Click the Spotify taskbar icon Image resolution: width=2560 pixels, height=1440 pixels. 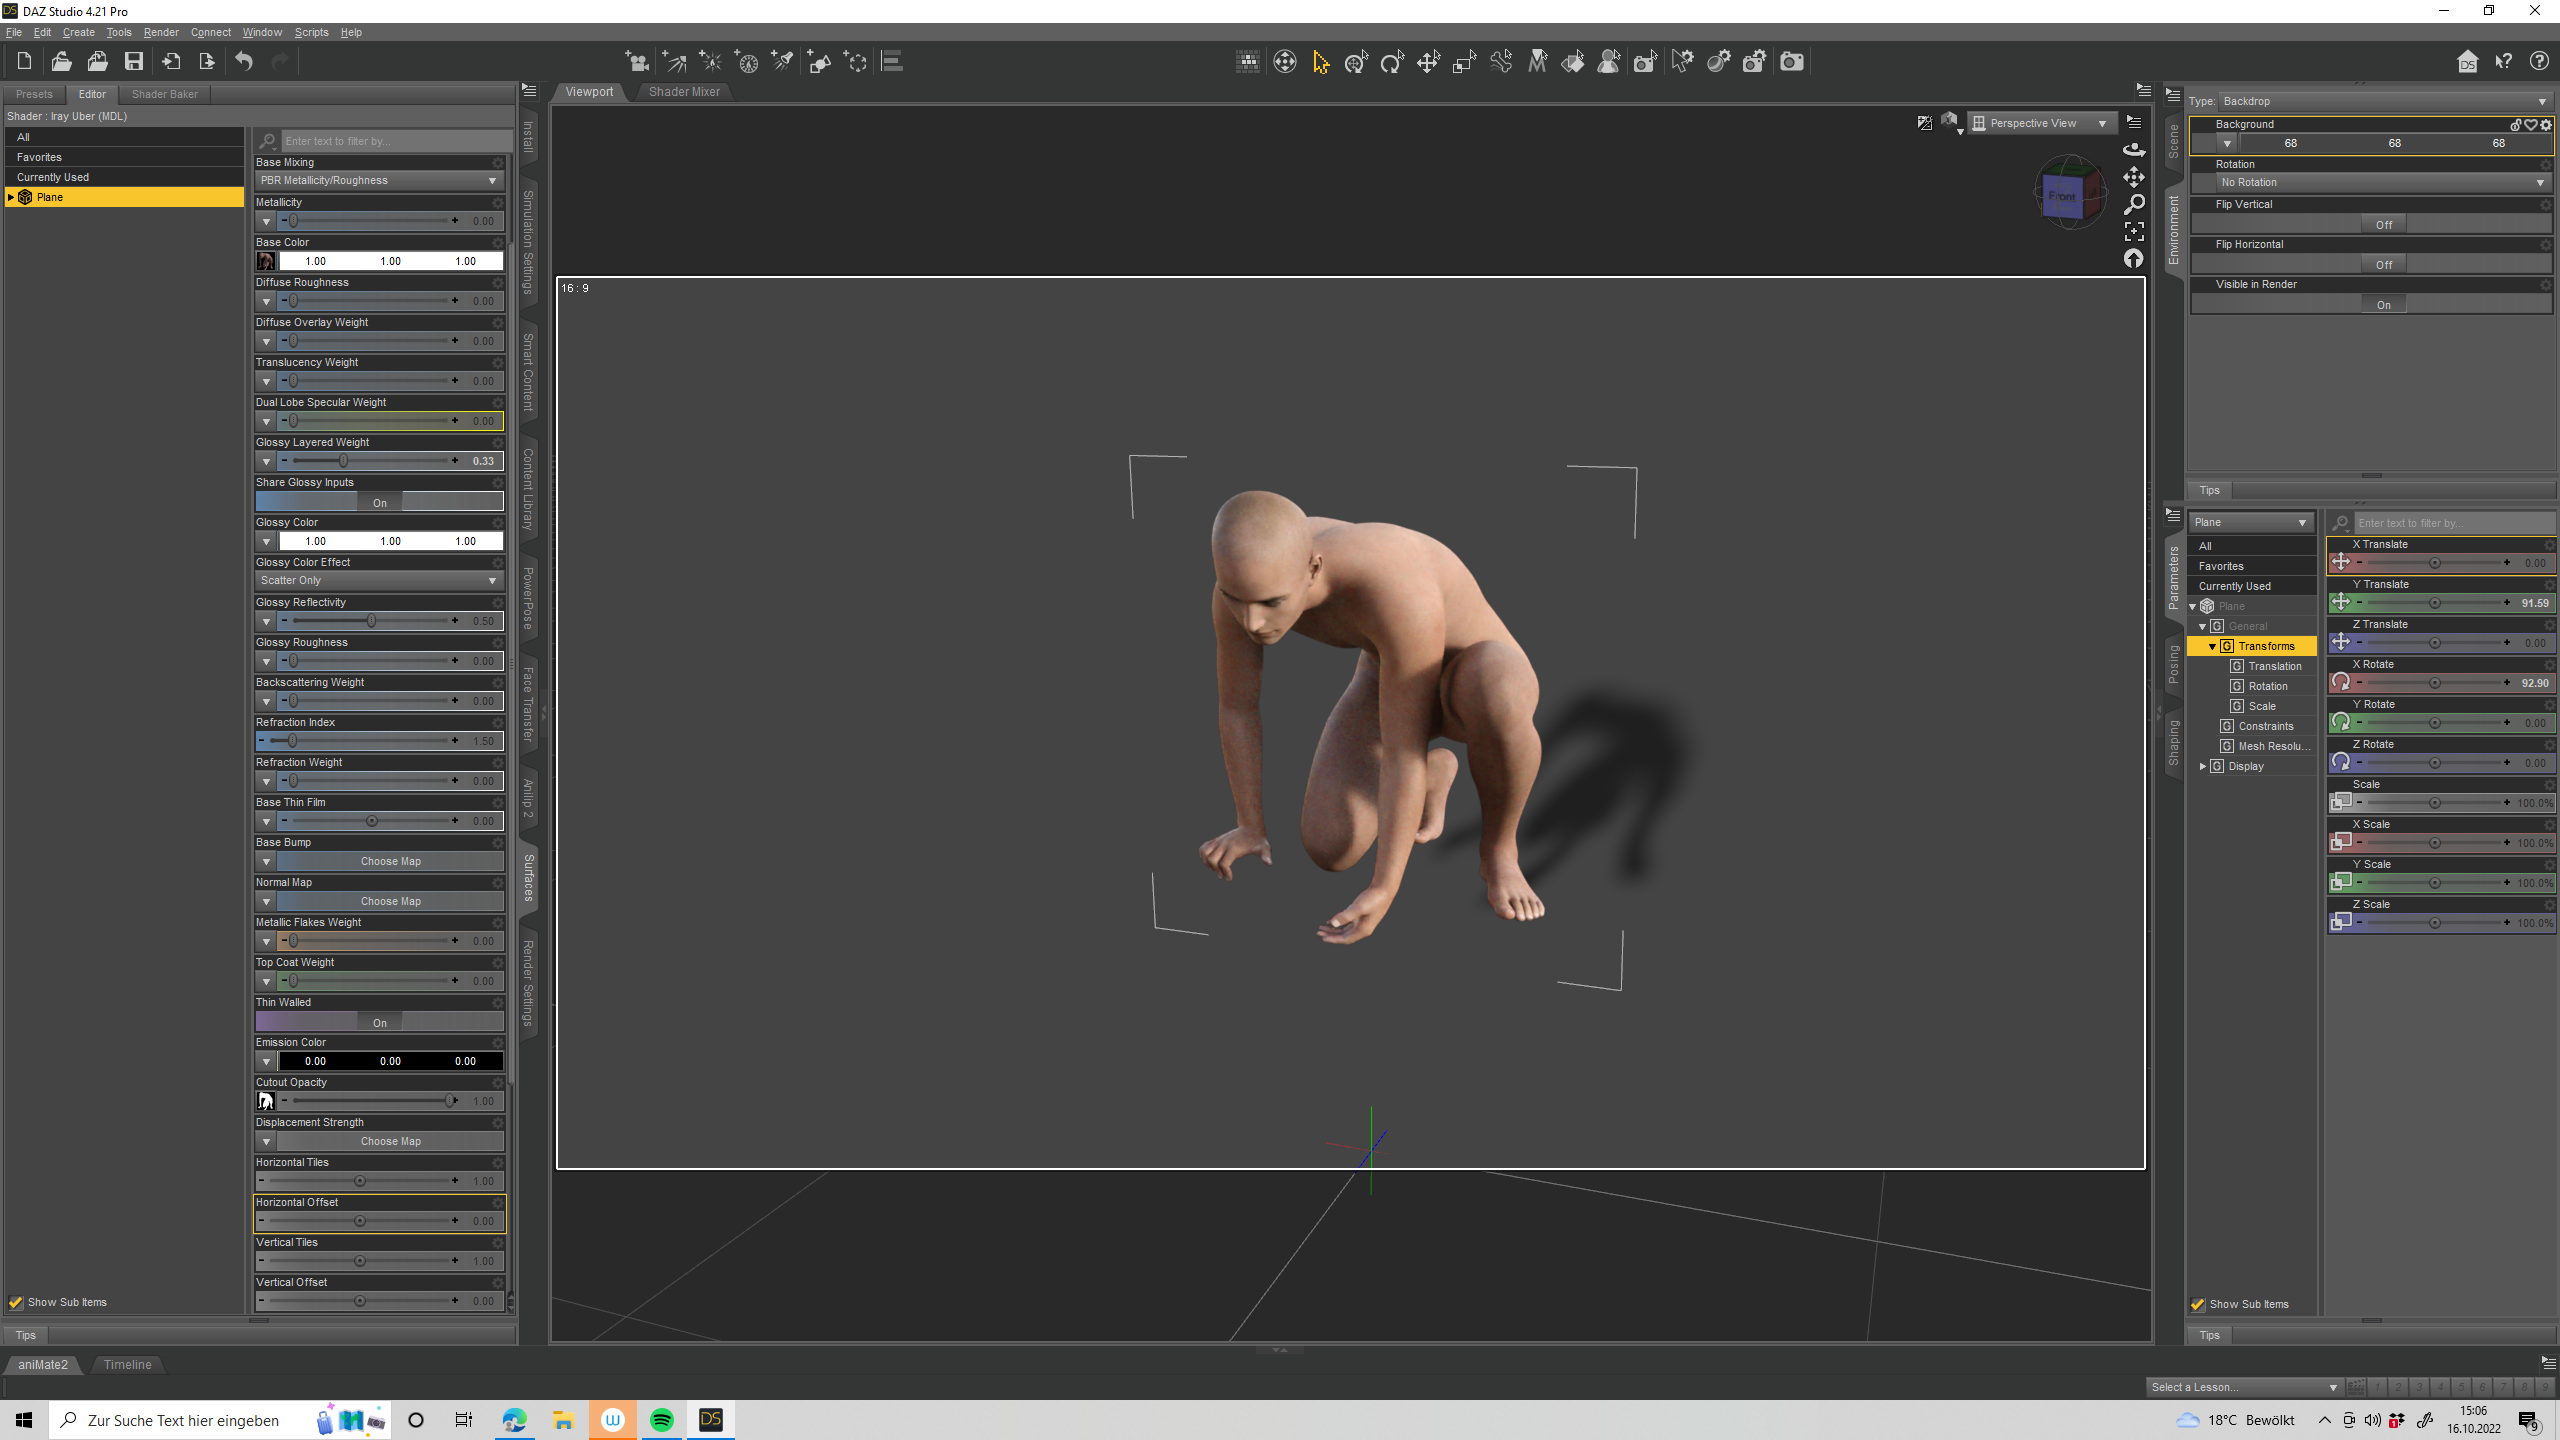[x=662, y=1420]
